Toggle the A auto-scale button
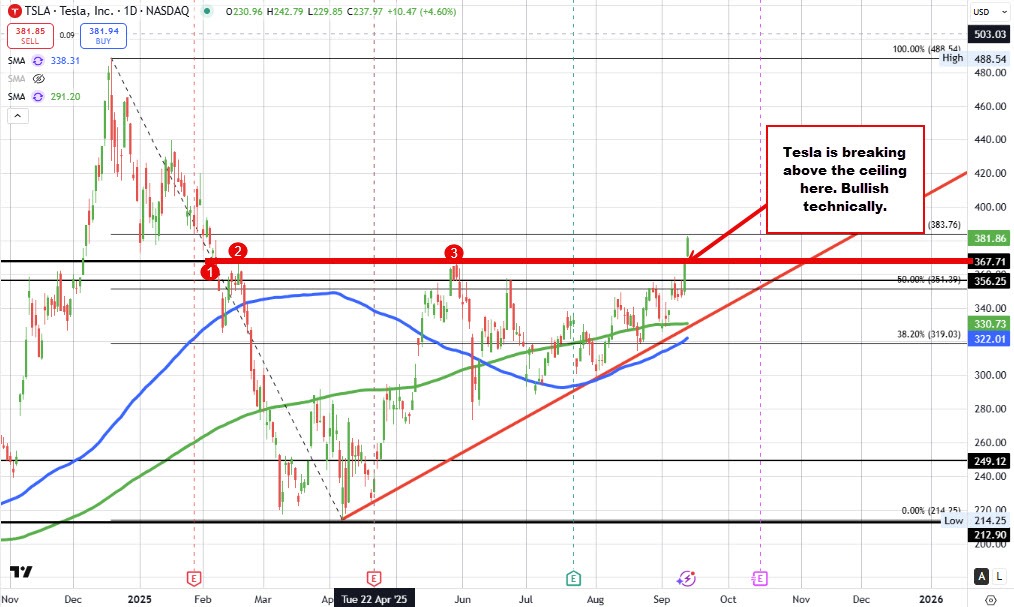Viewport: 1014px width, 607px height. coord(982,577)
